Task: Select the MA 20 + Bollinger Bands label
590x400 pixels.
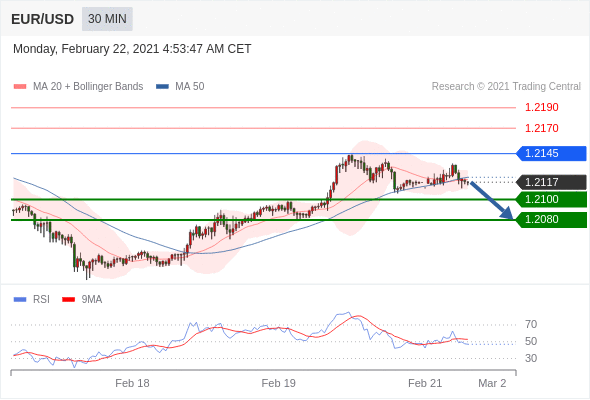Action: click(88, 87)
